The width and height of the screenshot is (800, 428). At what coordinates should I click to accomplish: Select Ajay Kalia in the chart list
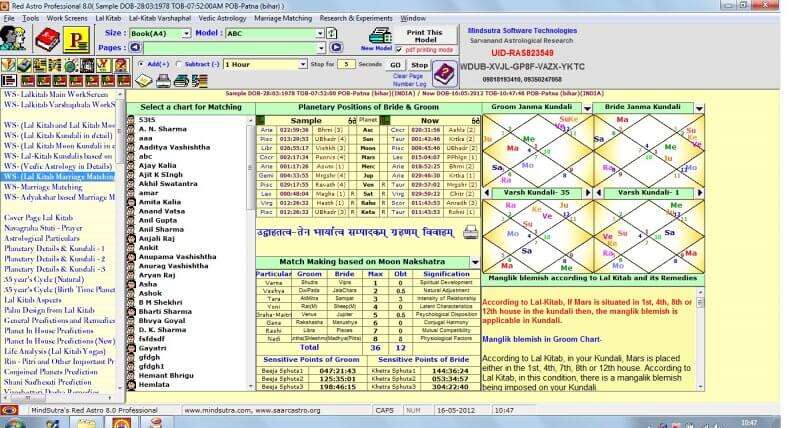159,166
